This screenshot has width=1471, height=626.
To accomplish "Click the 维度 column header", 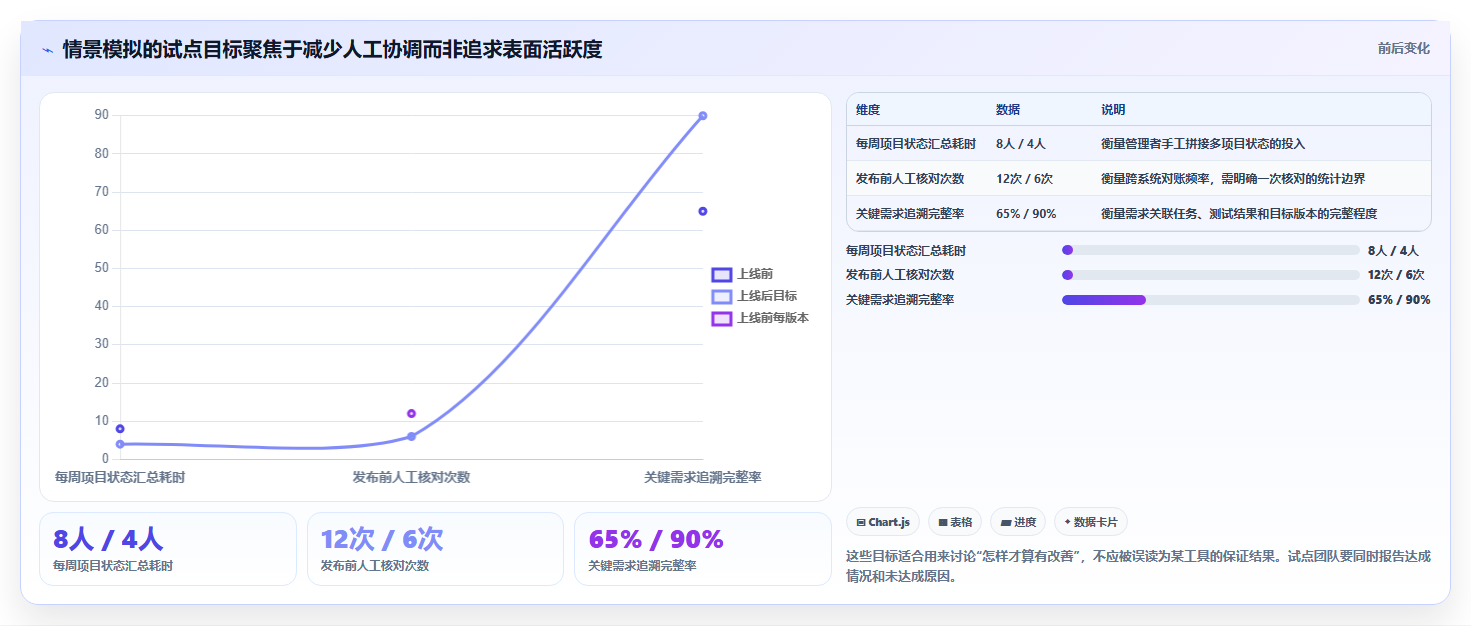I will tap(868, 109).
